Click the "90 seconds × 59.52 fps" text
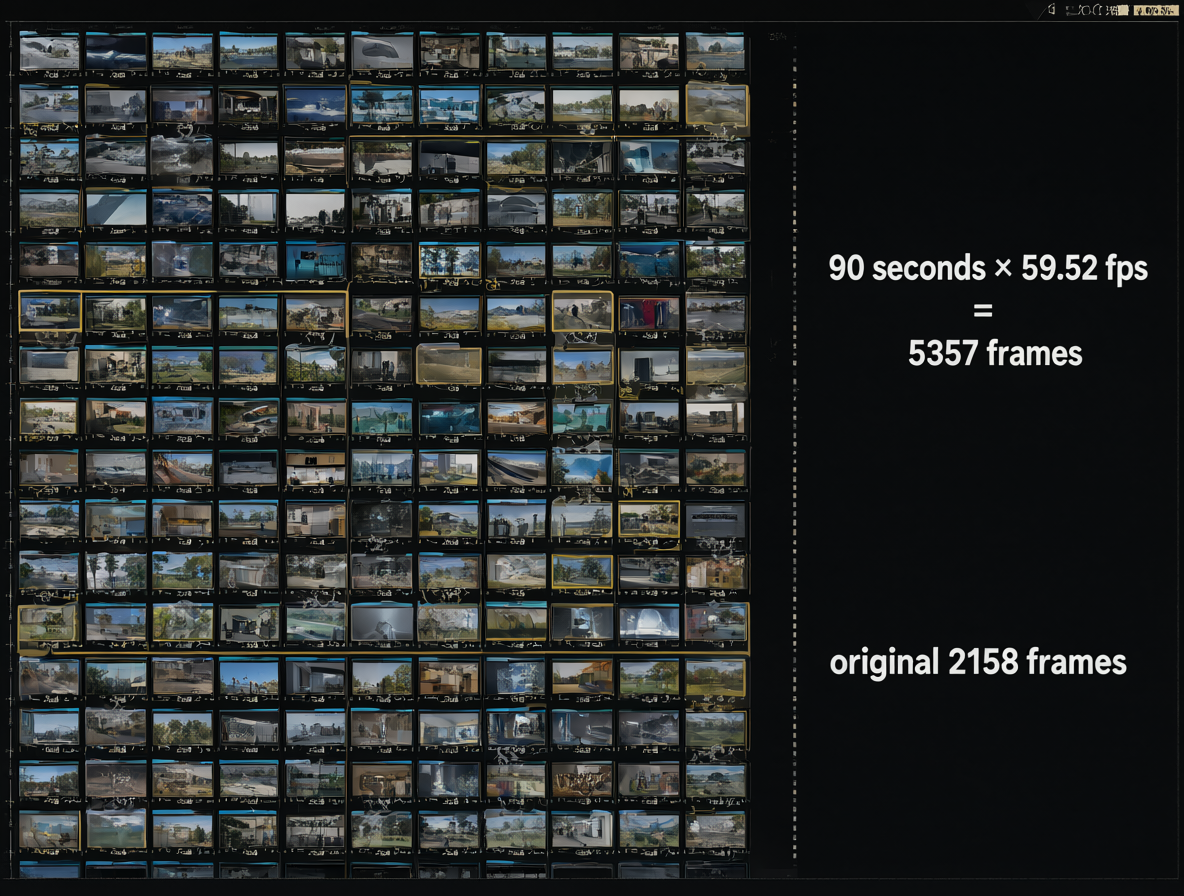The width and height of the screenshot is (1184, 896). click(988, 268)
